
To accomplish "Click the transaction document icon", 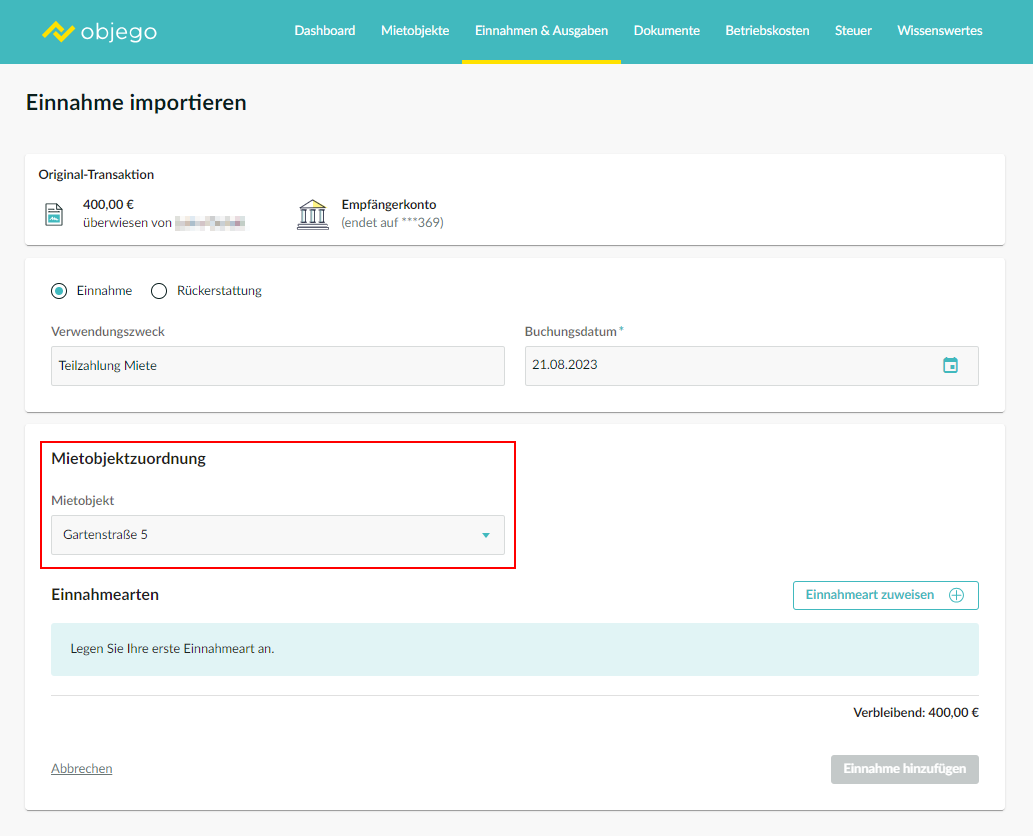I will click(54, 215).
